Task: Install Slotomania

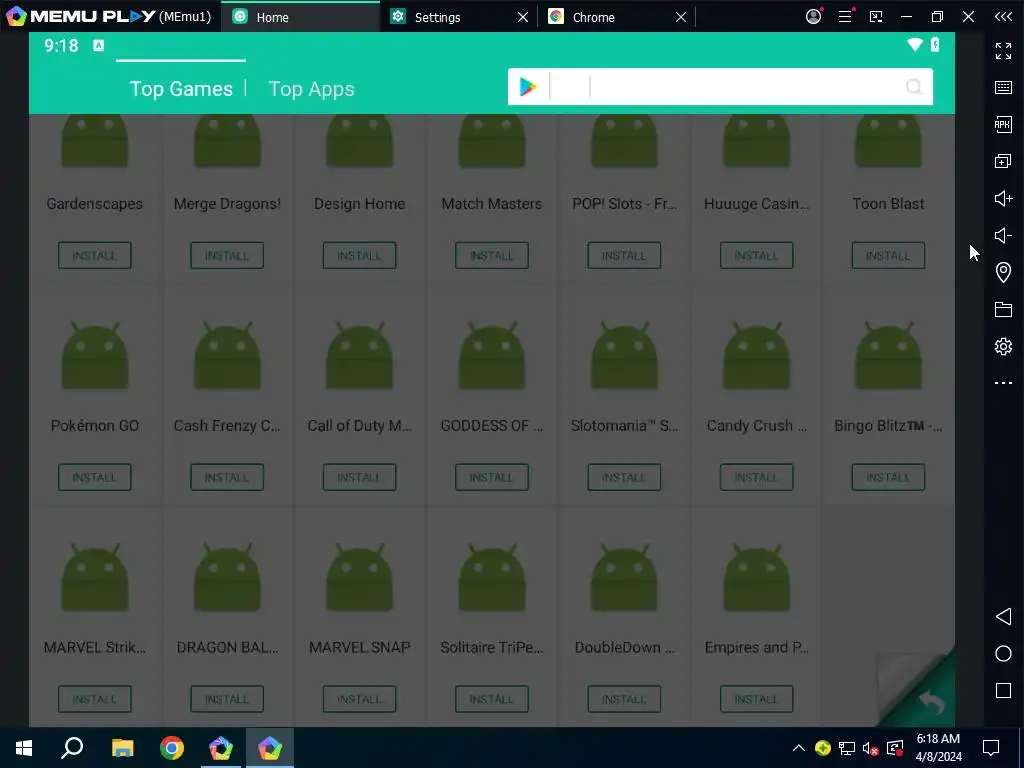Action: (624, 477)
